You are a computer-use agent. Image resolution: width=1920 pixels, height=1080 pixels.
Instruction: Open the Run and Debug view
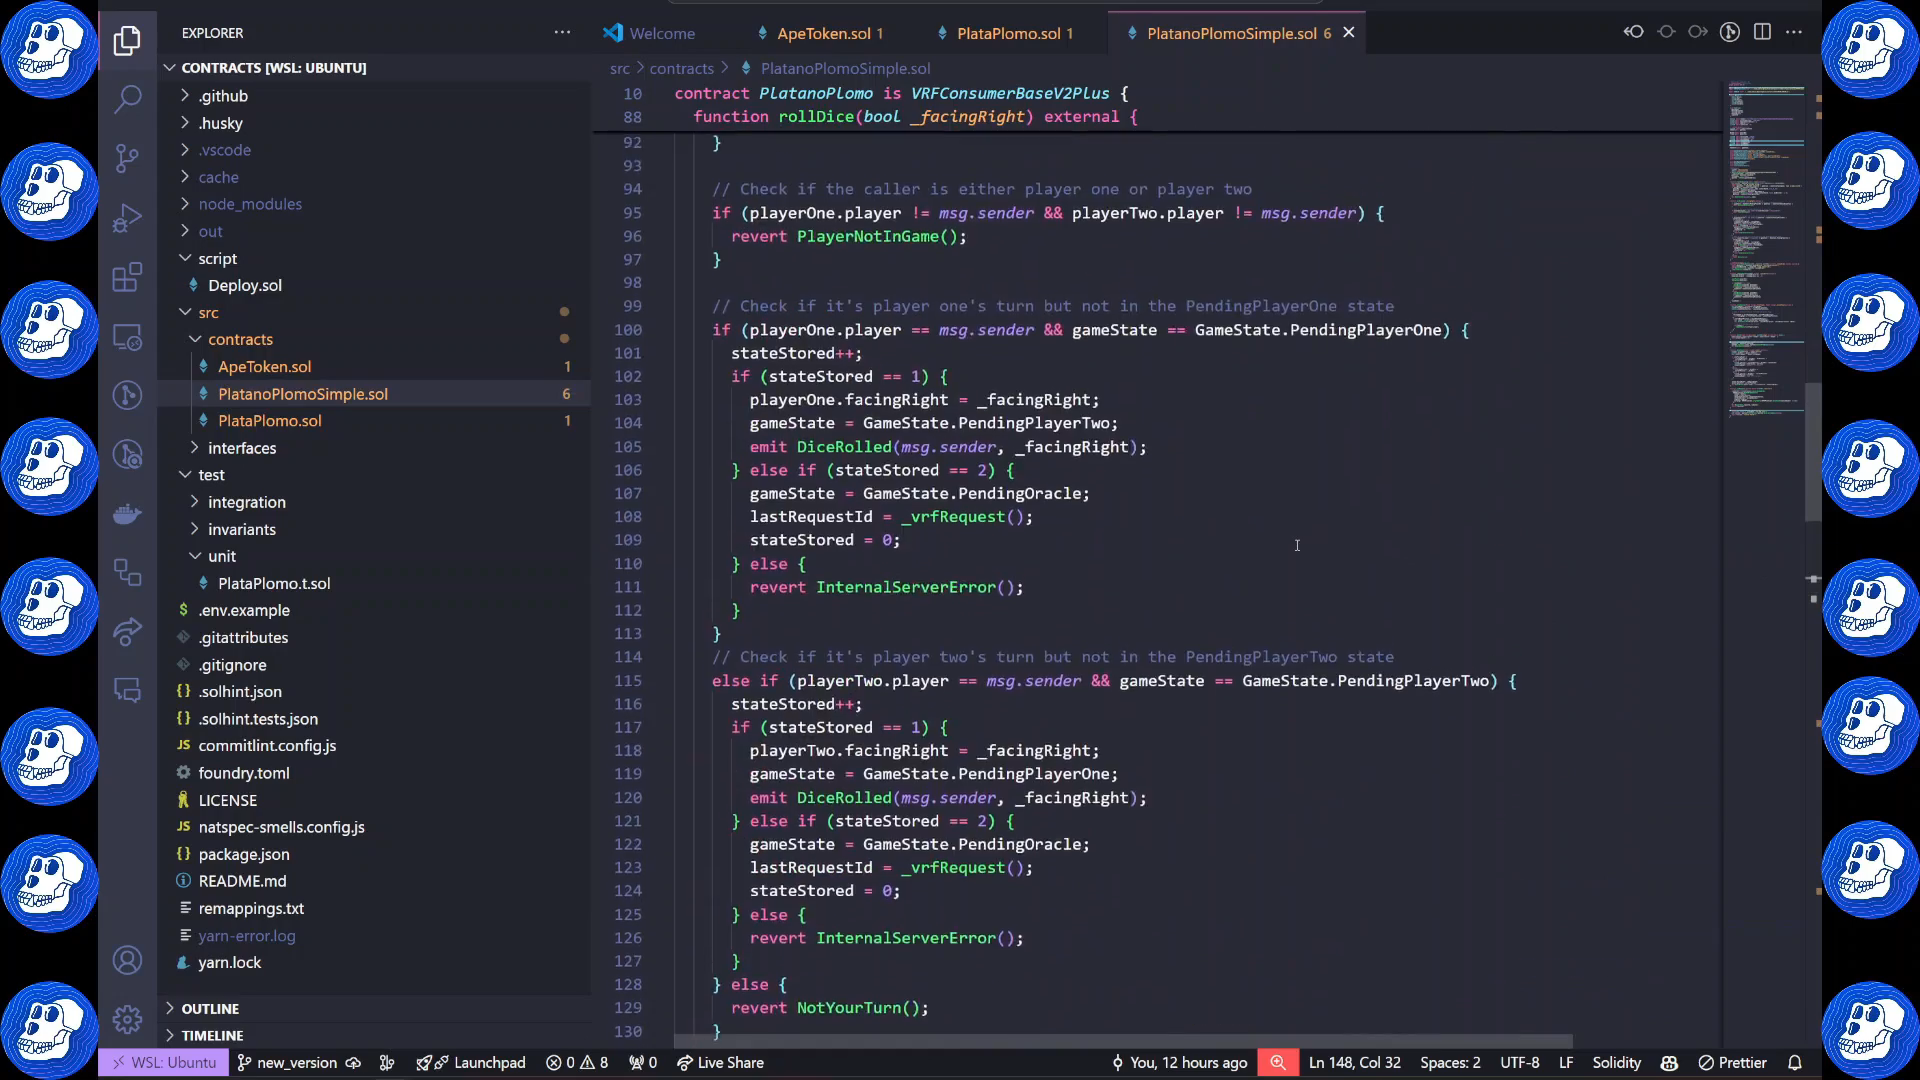pyautogui.click(x=127, y=218)
